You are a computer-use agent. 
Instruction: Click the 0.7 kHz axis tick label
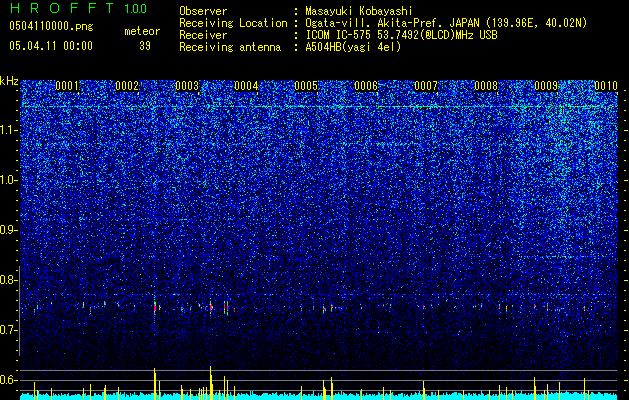click(x=9, y=330)
